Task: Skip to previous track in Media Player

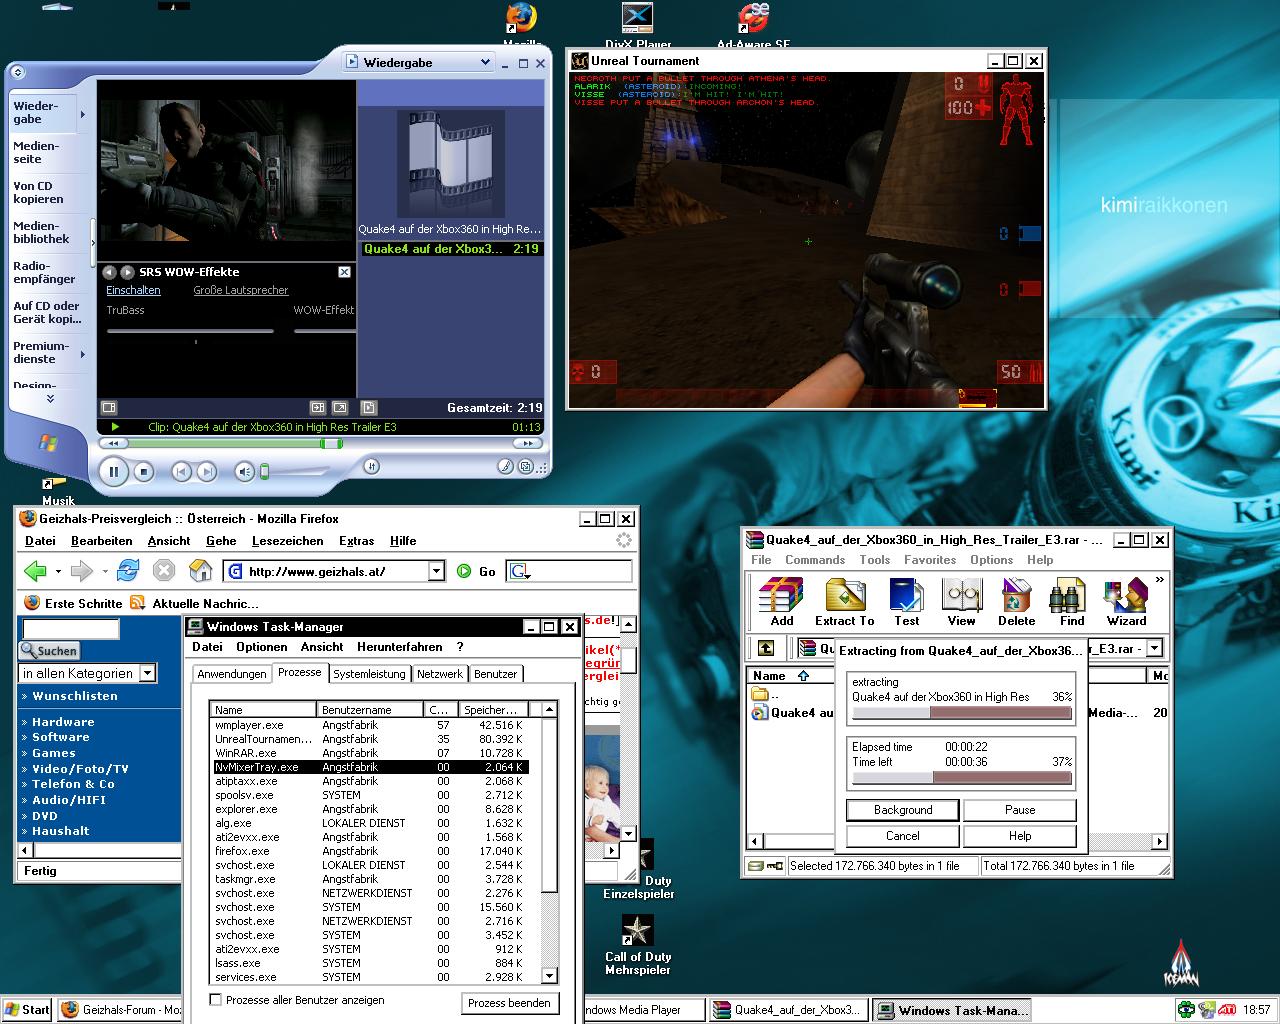Action: click(181, 471)
